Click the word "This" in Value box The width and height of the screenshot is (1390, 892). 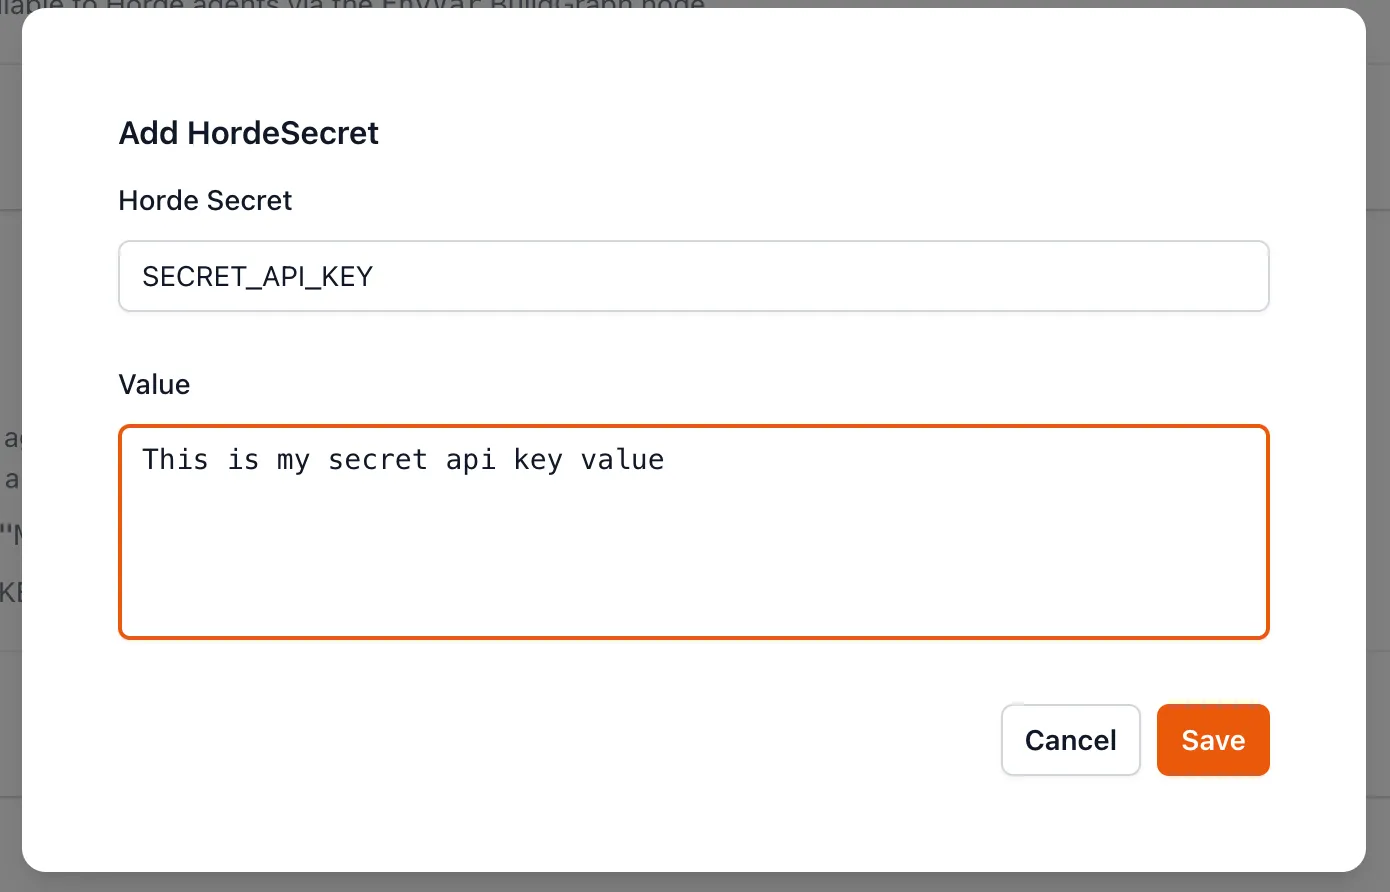coord(175,460)
